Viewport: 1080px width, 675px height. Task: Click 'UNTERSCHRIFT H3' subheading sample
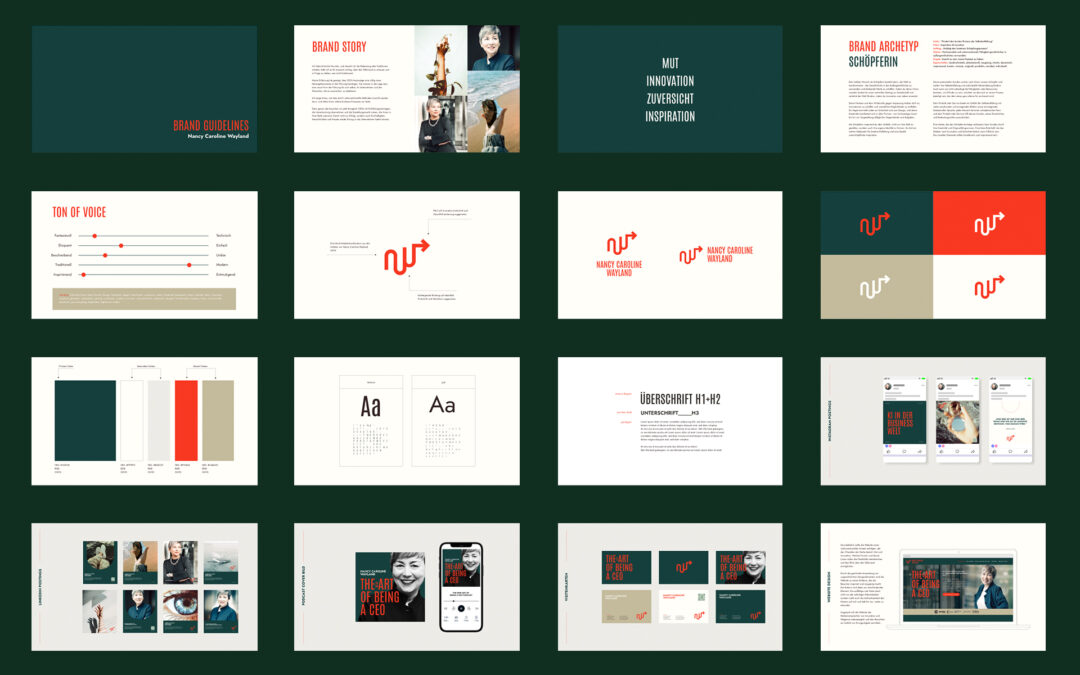(x=669, y=413)
